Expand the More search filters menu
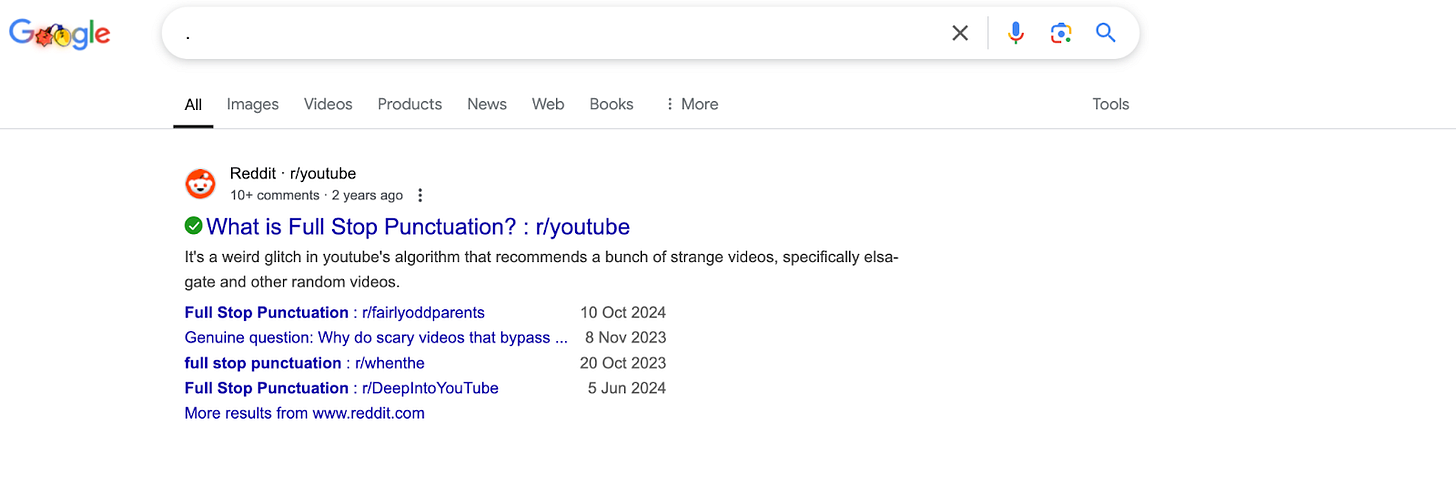This screenshot has width=1456, height=484. (x=691, y=104)
